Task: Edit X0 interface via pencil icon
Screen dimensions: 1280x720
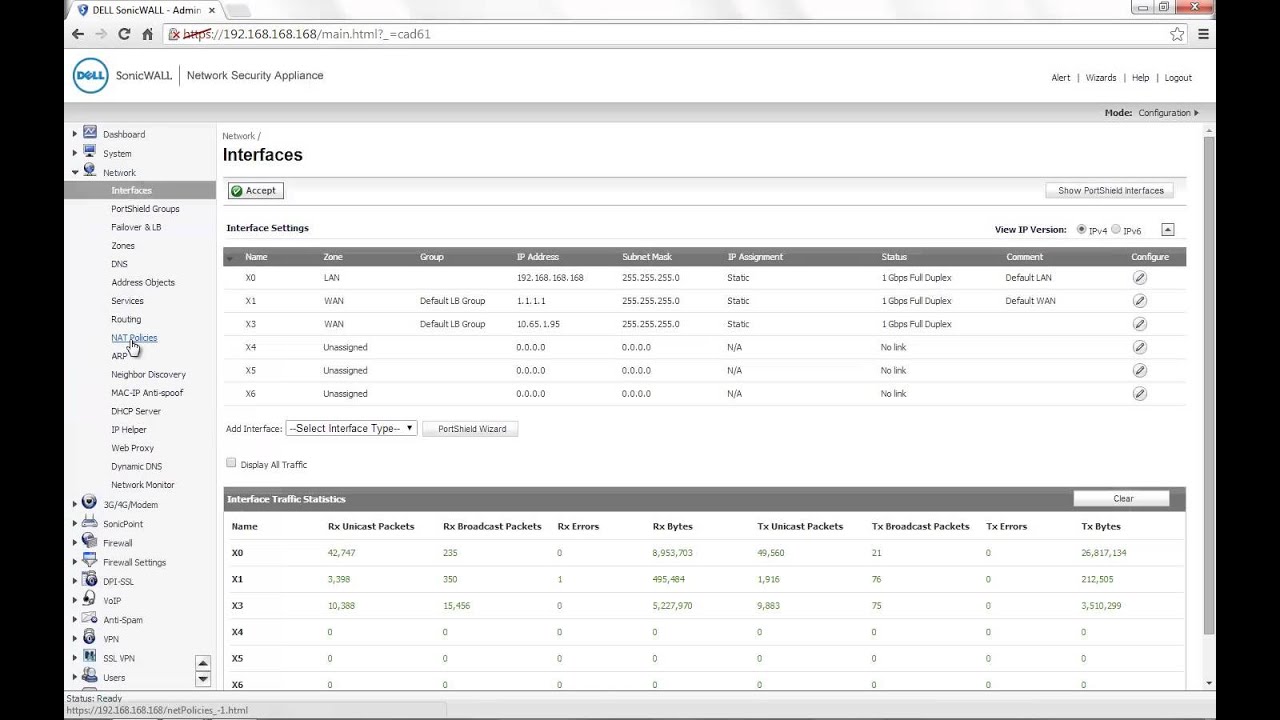Action: [x=1139, y=278]
